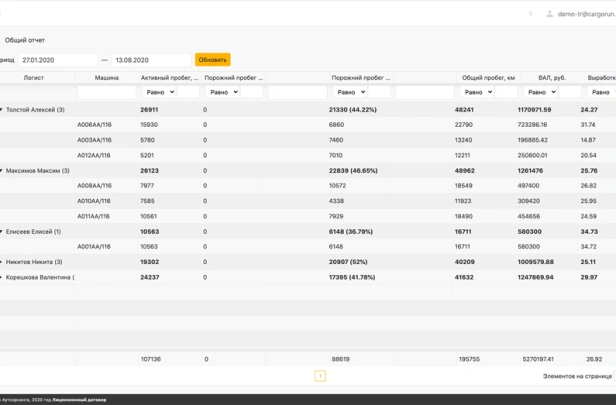This screenshot has width=616, height=405.
Task: Open Равно filter dropdown under Активный пробег
Action: tap(158, 92)
